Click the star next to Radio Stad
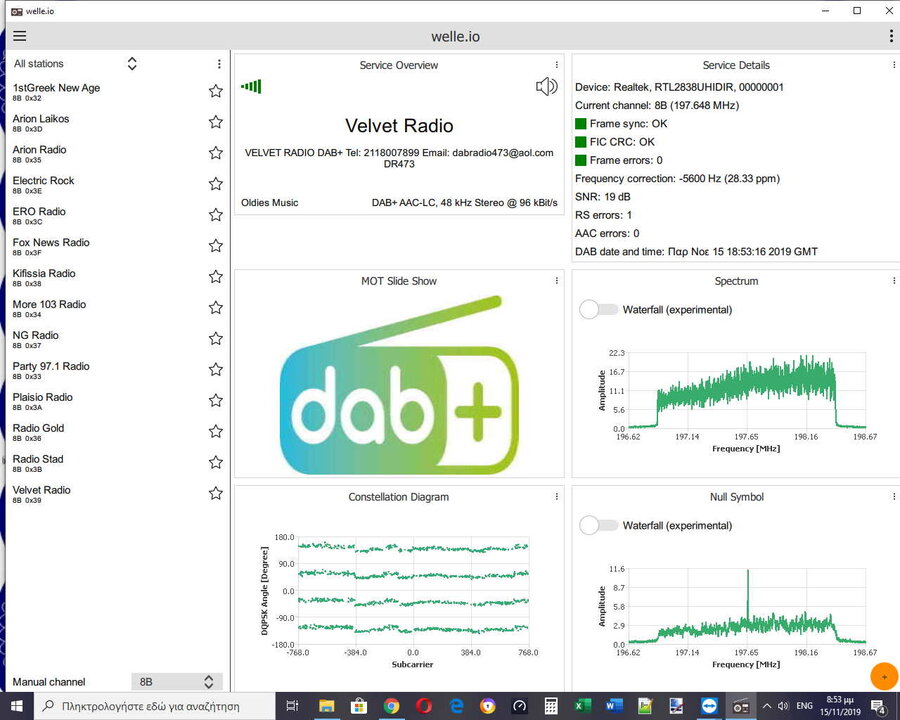The image size is (900, 720). tap(216, 463)
